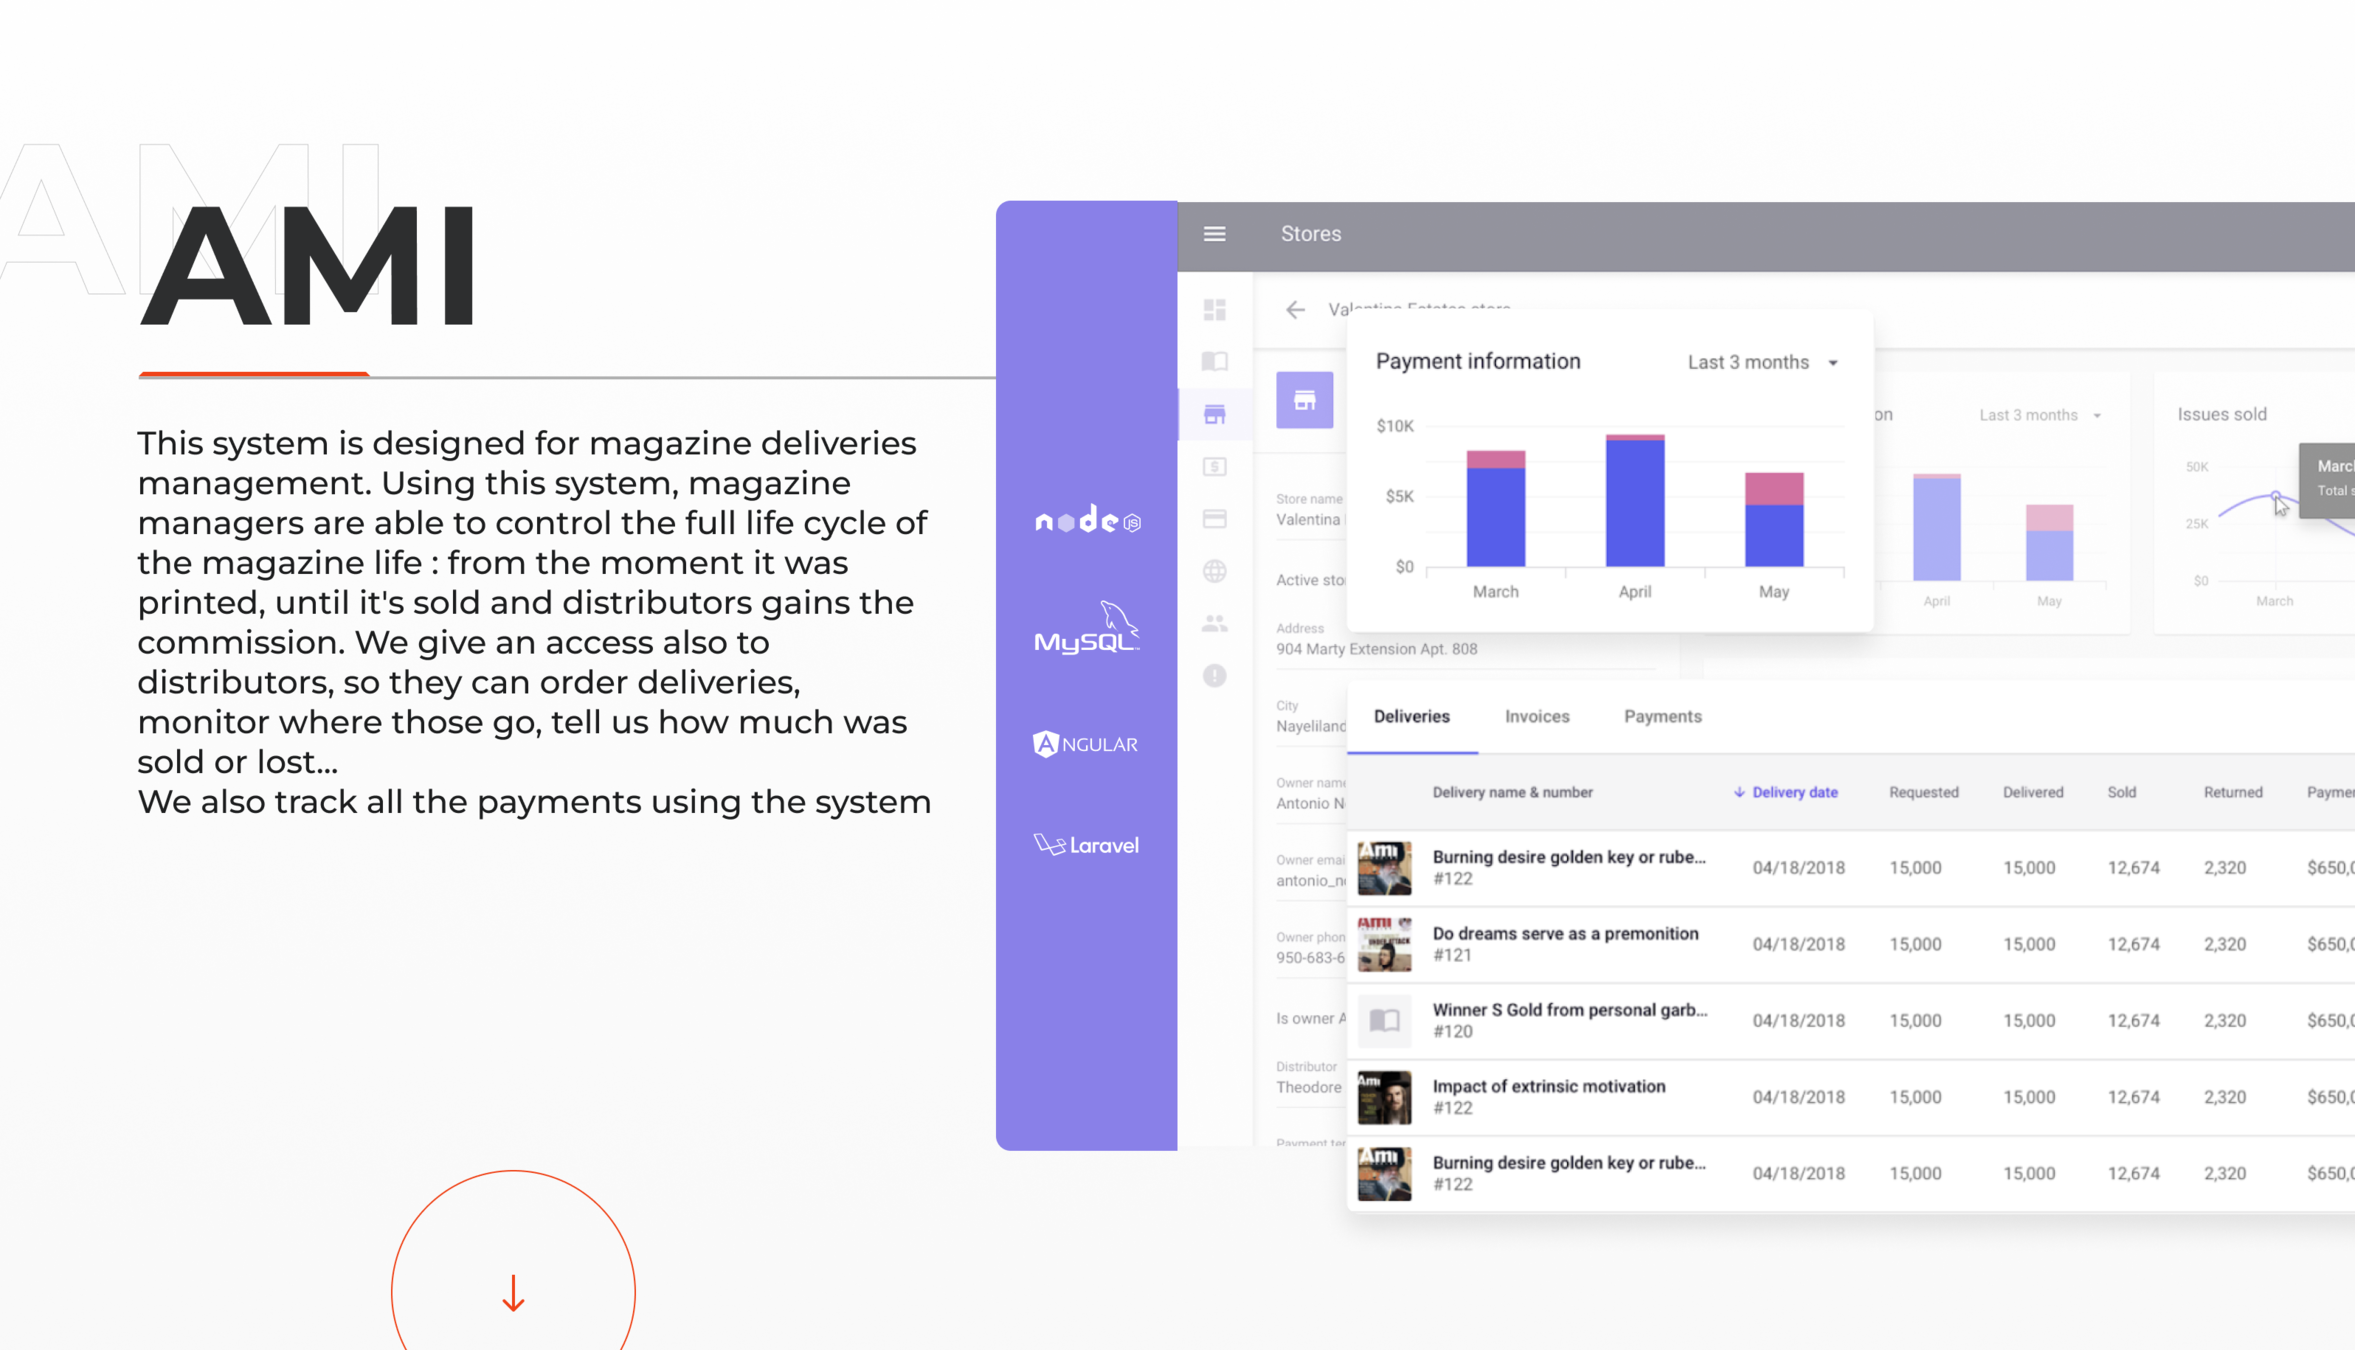Go back using the left arrow

point(1295,310)
